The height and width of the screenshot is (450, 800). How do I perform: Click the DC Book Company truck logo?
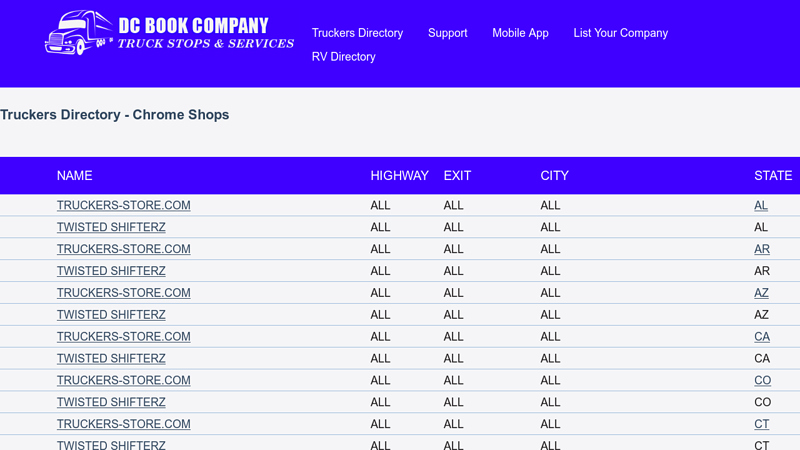click(168, 33)
